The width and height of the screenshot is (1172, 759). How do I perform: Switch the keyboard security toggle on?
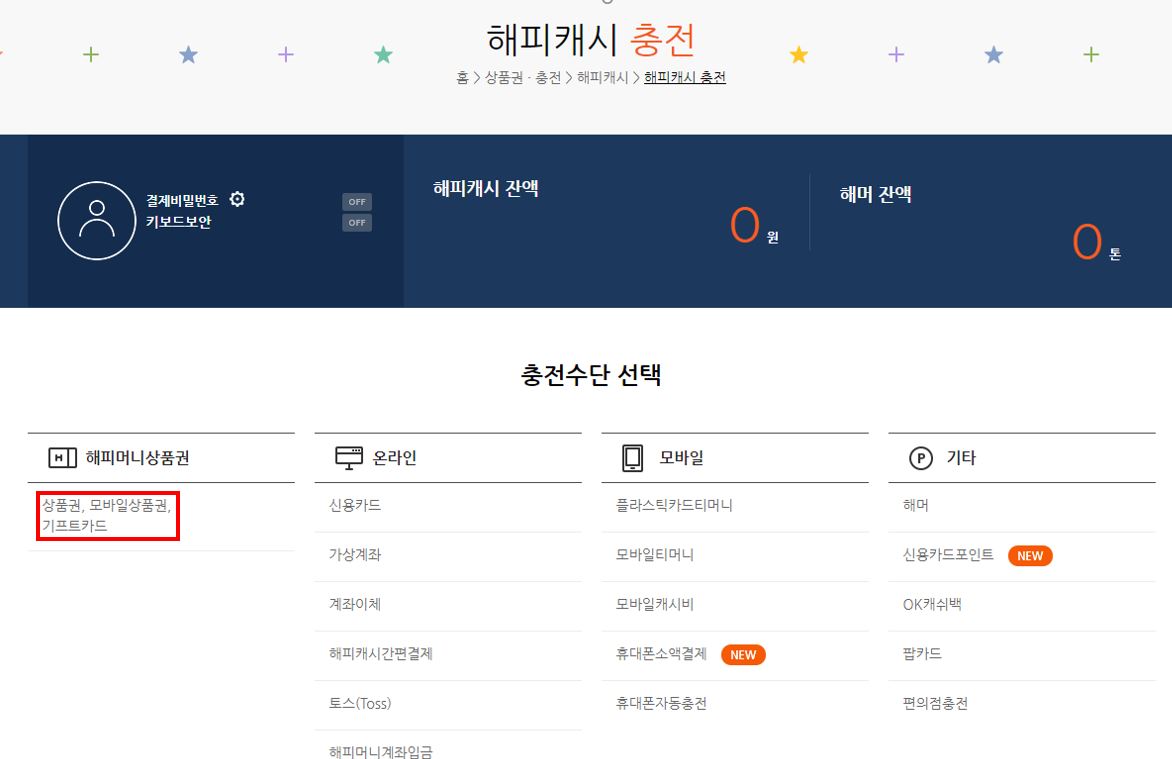pos(356,222)
